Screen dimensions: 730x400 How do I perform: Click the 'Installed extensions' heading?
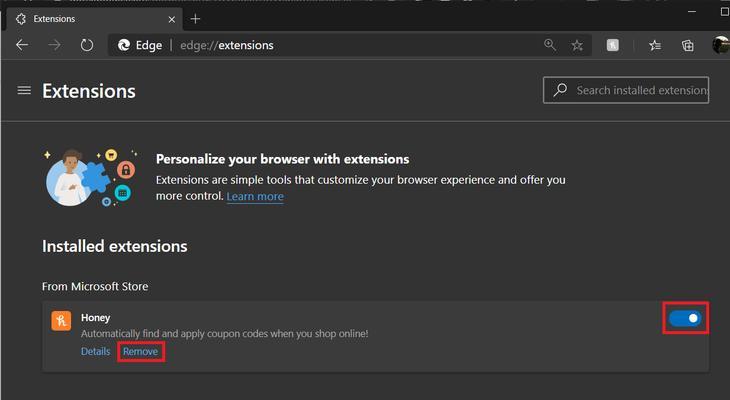[115, 246]
